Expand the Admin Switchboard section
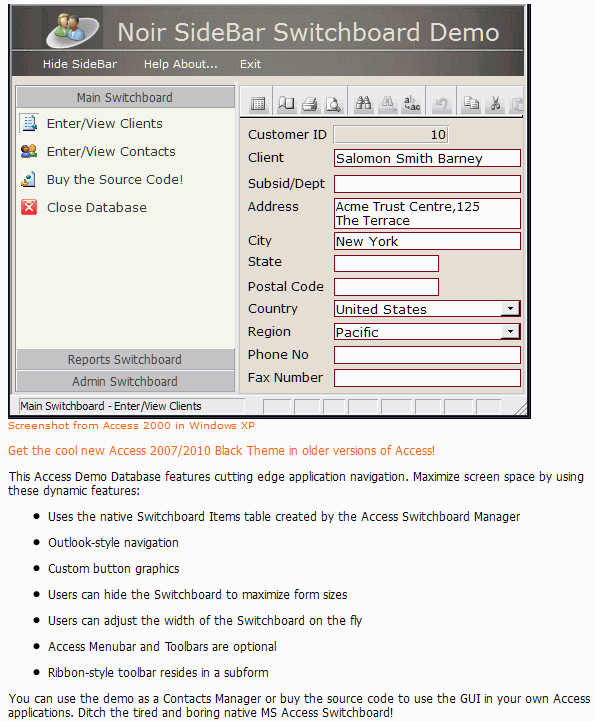 tap(125, 381)
